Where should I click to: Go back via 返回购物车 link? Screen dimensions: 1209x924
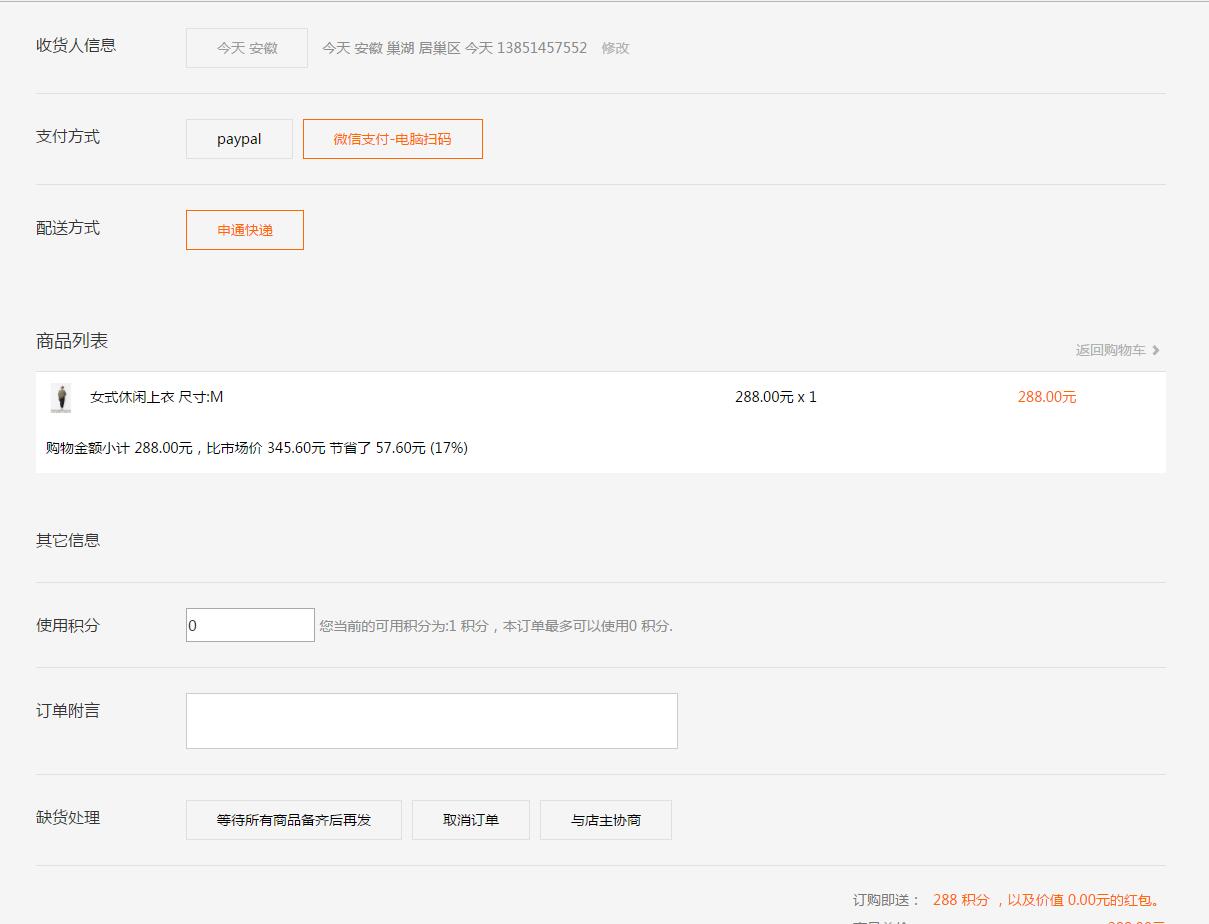[x=1110, y=350]
